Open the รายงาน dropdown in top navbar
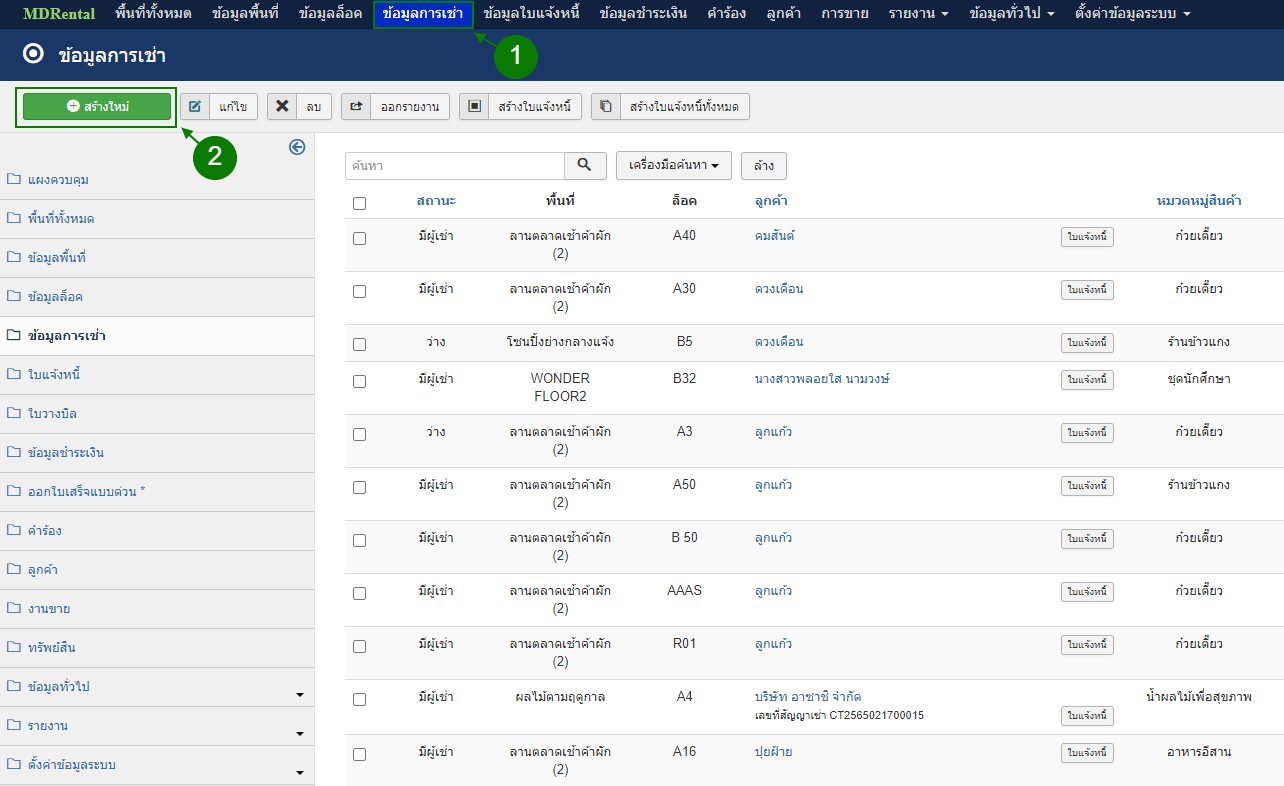1284x786 pixels. pyautogui.click(x=918, y=14)
